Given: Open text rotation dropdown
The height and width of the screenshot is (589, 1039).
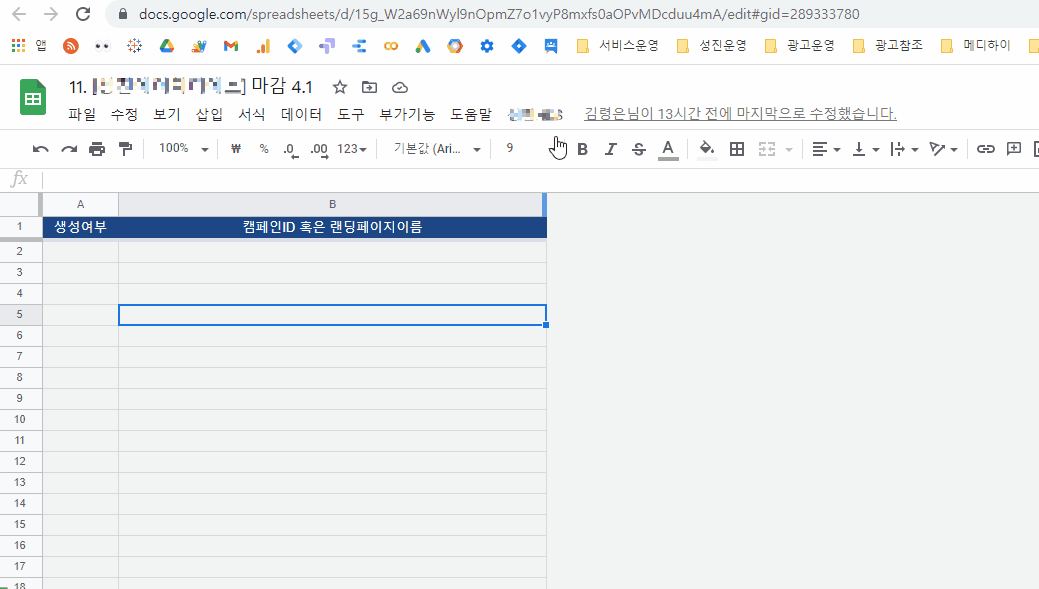Looking at the screenshot, I should tap(944, 149).
